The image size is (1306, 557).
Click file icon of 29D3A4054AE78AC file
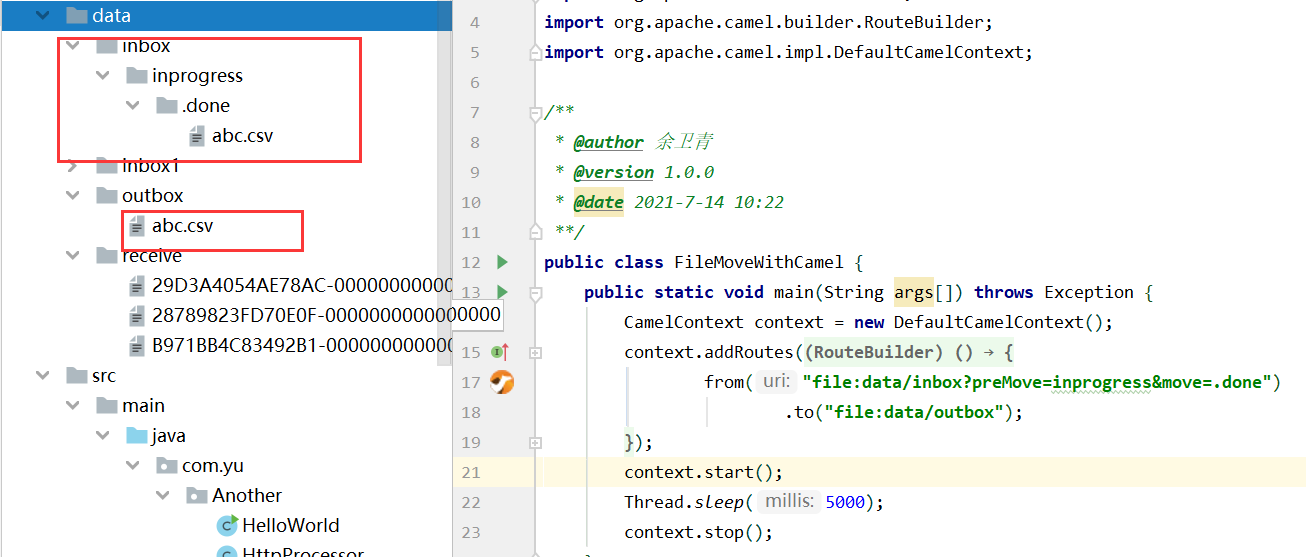coord(137,286)
